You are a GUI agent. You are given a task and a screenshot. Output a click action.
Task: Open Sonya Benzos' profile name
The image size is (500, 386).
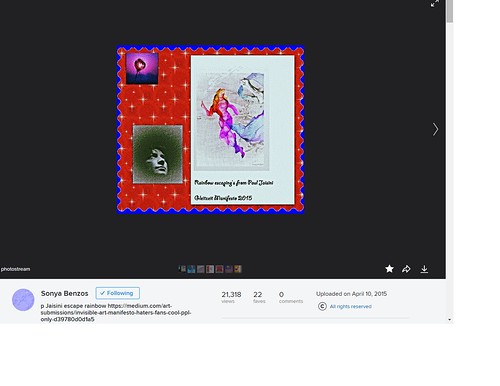(x=64, y=293)
